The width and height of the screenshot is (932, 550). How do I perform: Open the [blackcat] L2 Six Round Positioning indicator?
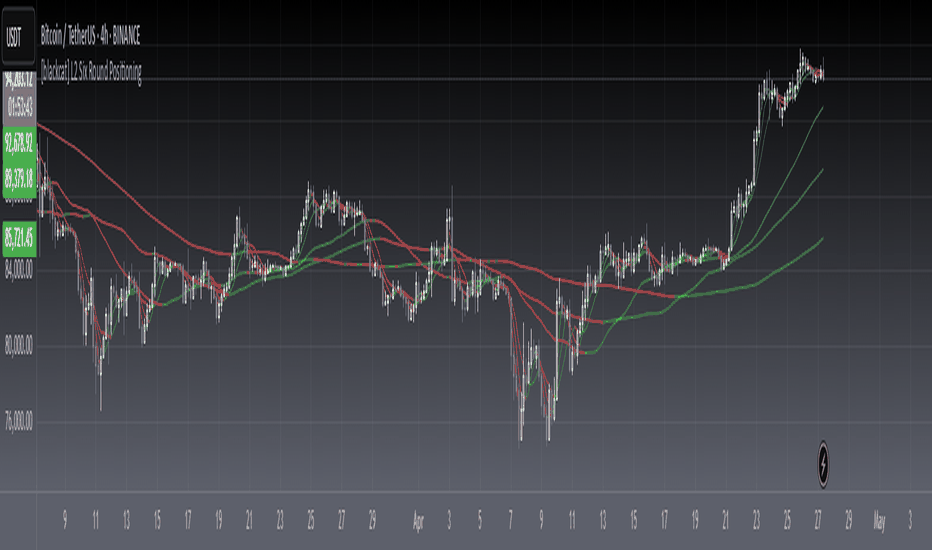[x=91, y=72]
